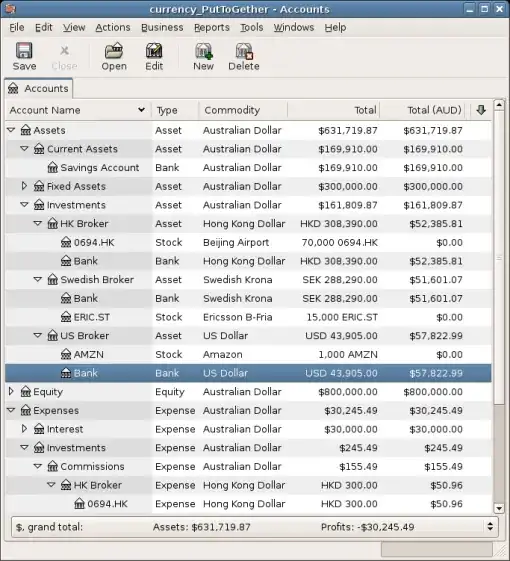Open the File menu
Screen dimensions: 510x561
point(16,28)
